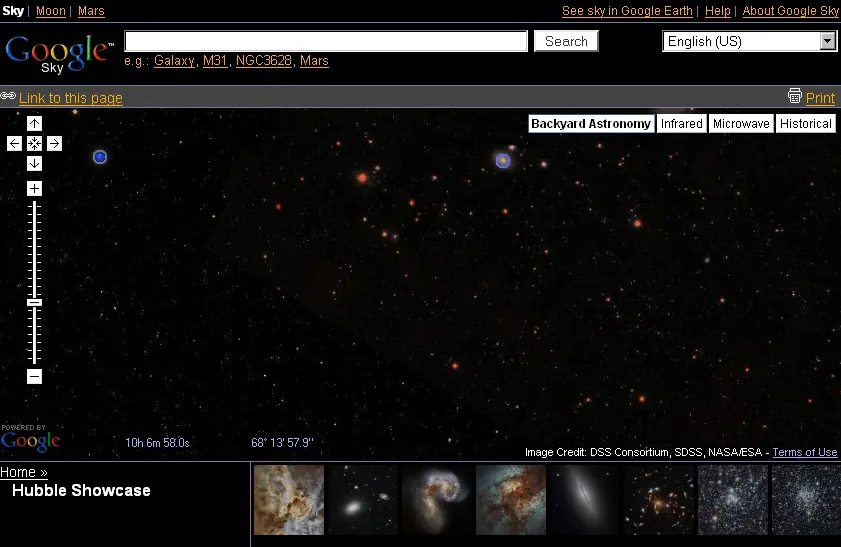Zoom in with the plus button
Image resolution: width=841 pixels, height=547 pixels.
pos(34,189)
